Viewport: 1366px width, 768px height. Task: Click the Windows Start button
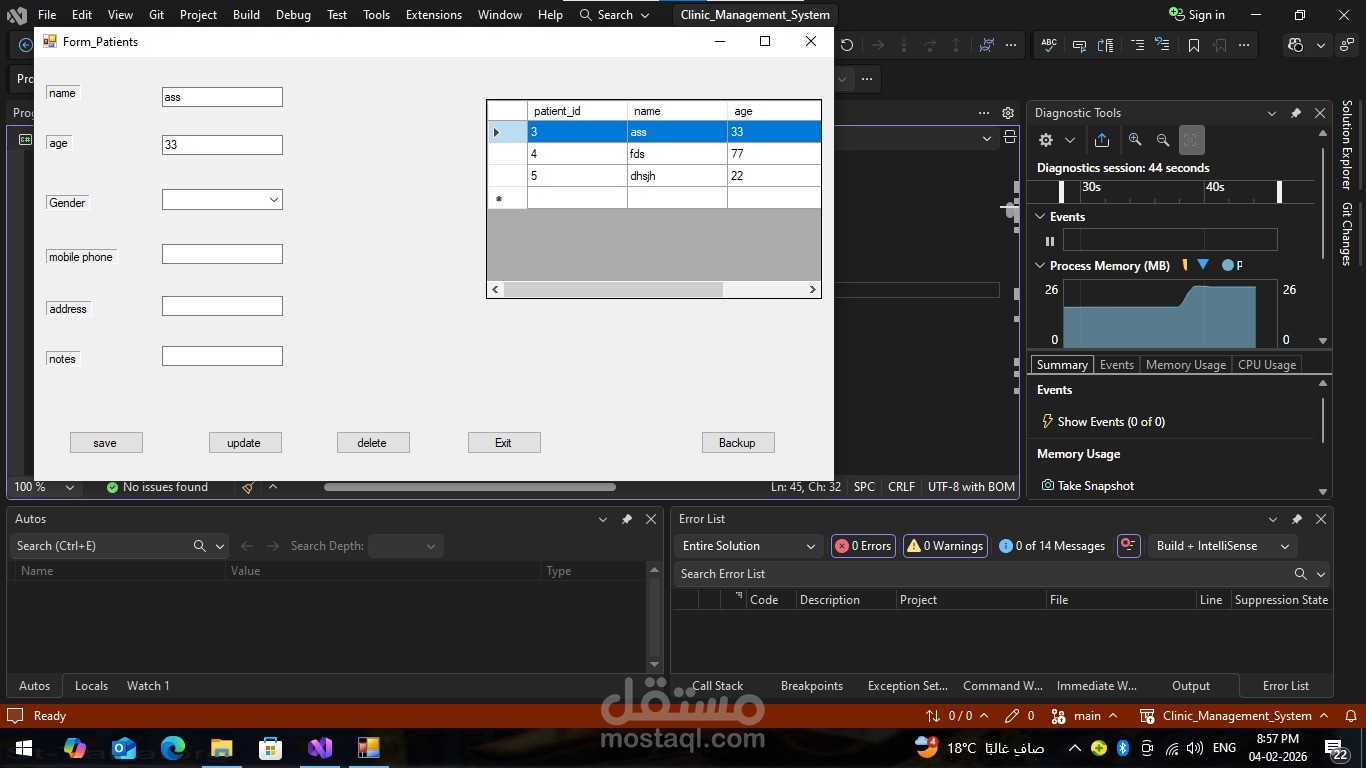click(24, 747)
